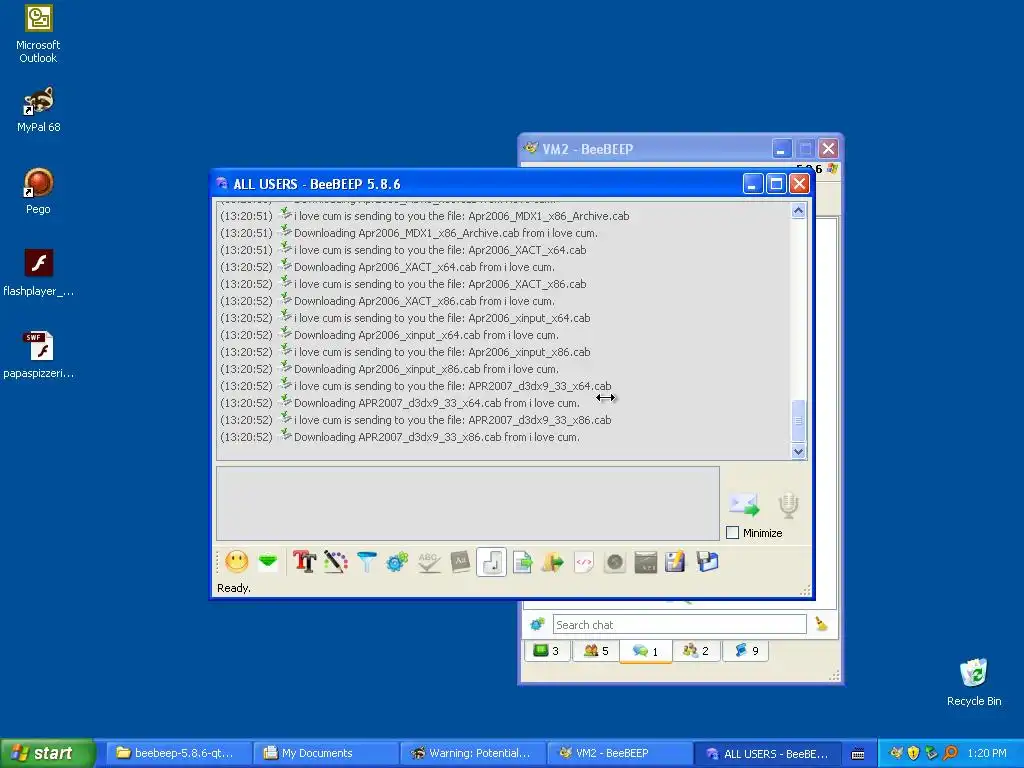Click line 'Downloading Apr2006_xinput_x64.cab from i love cum.'
Image resolution: width=1024 pixels, height=768 pixels.
pyautogui.click(x=426, y=335)
